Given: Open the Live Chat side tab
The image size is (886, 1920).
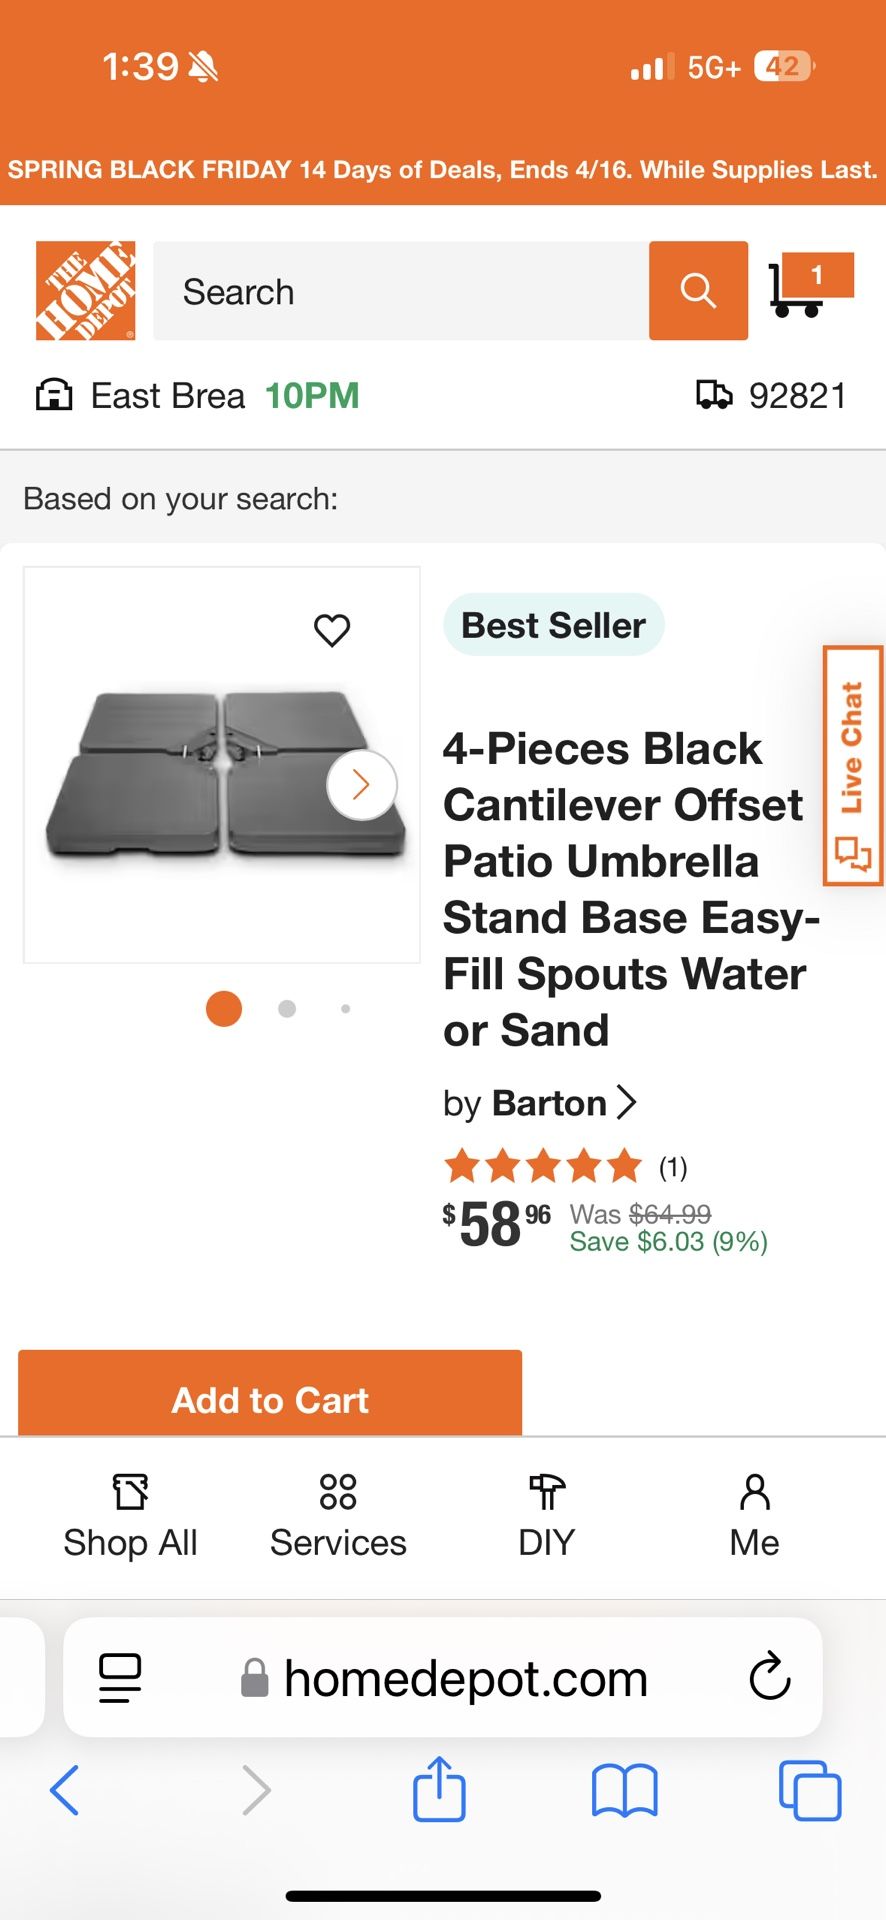Looking at the screenshot, I should click(852, 766).
